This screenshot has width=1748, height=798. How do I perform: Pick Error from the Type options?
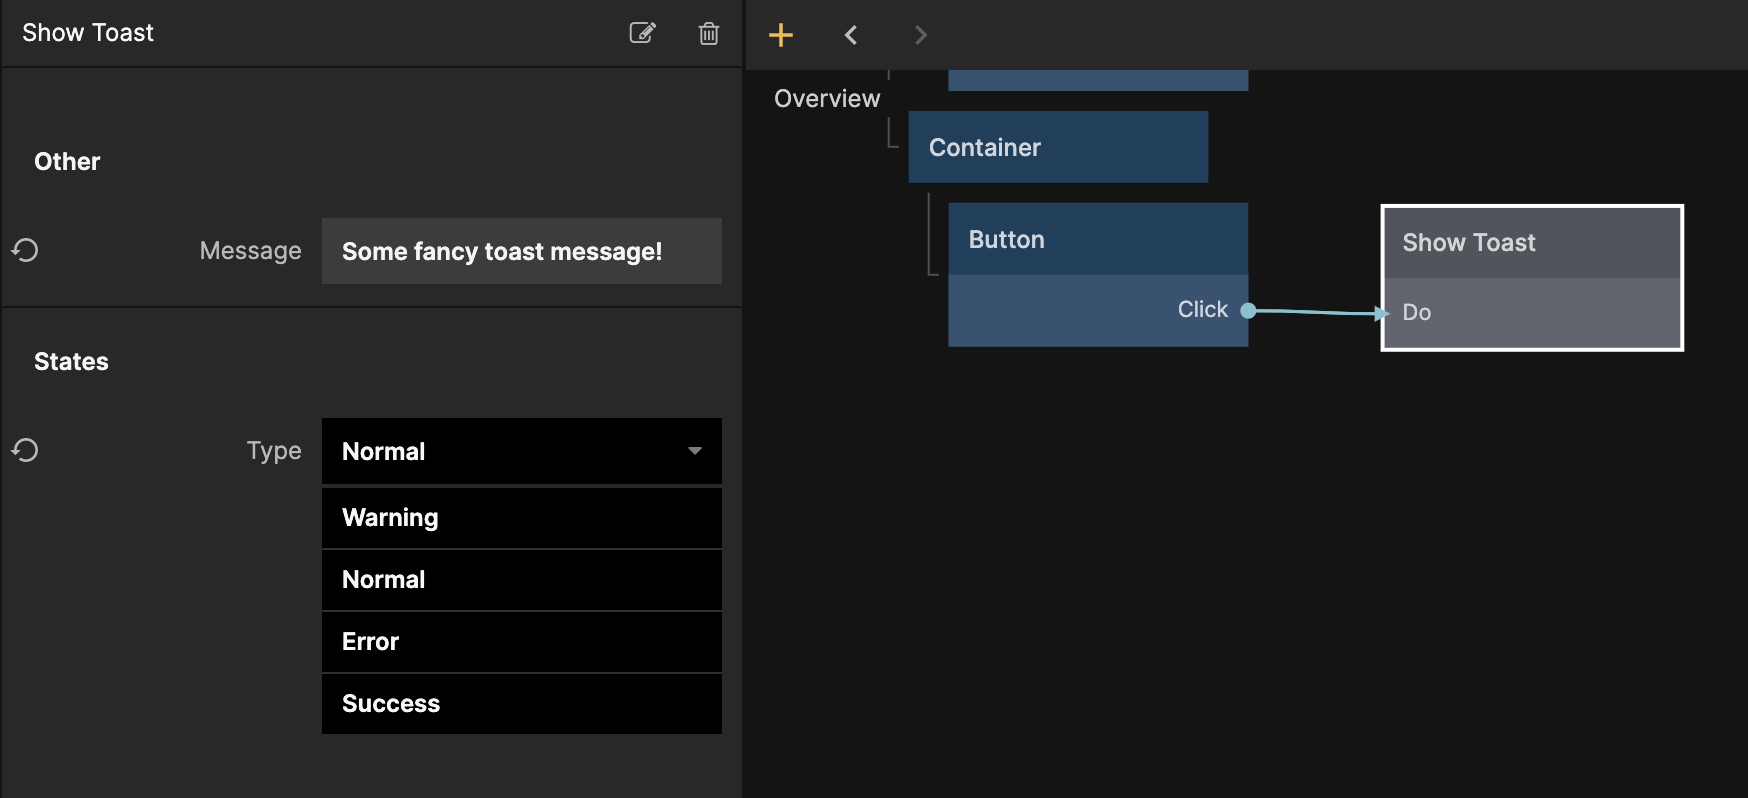pyautogui.click(x=521, y=641)
